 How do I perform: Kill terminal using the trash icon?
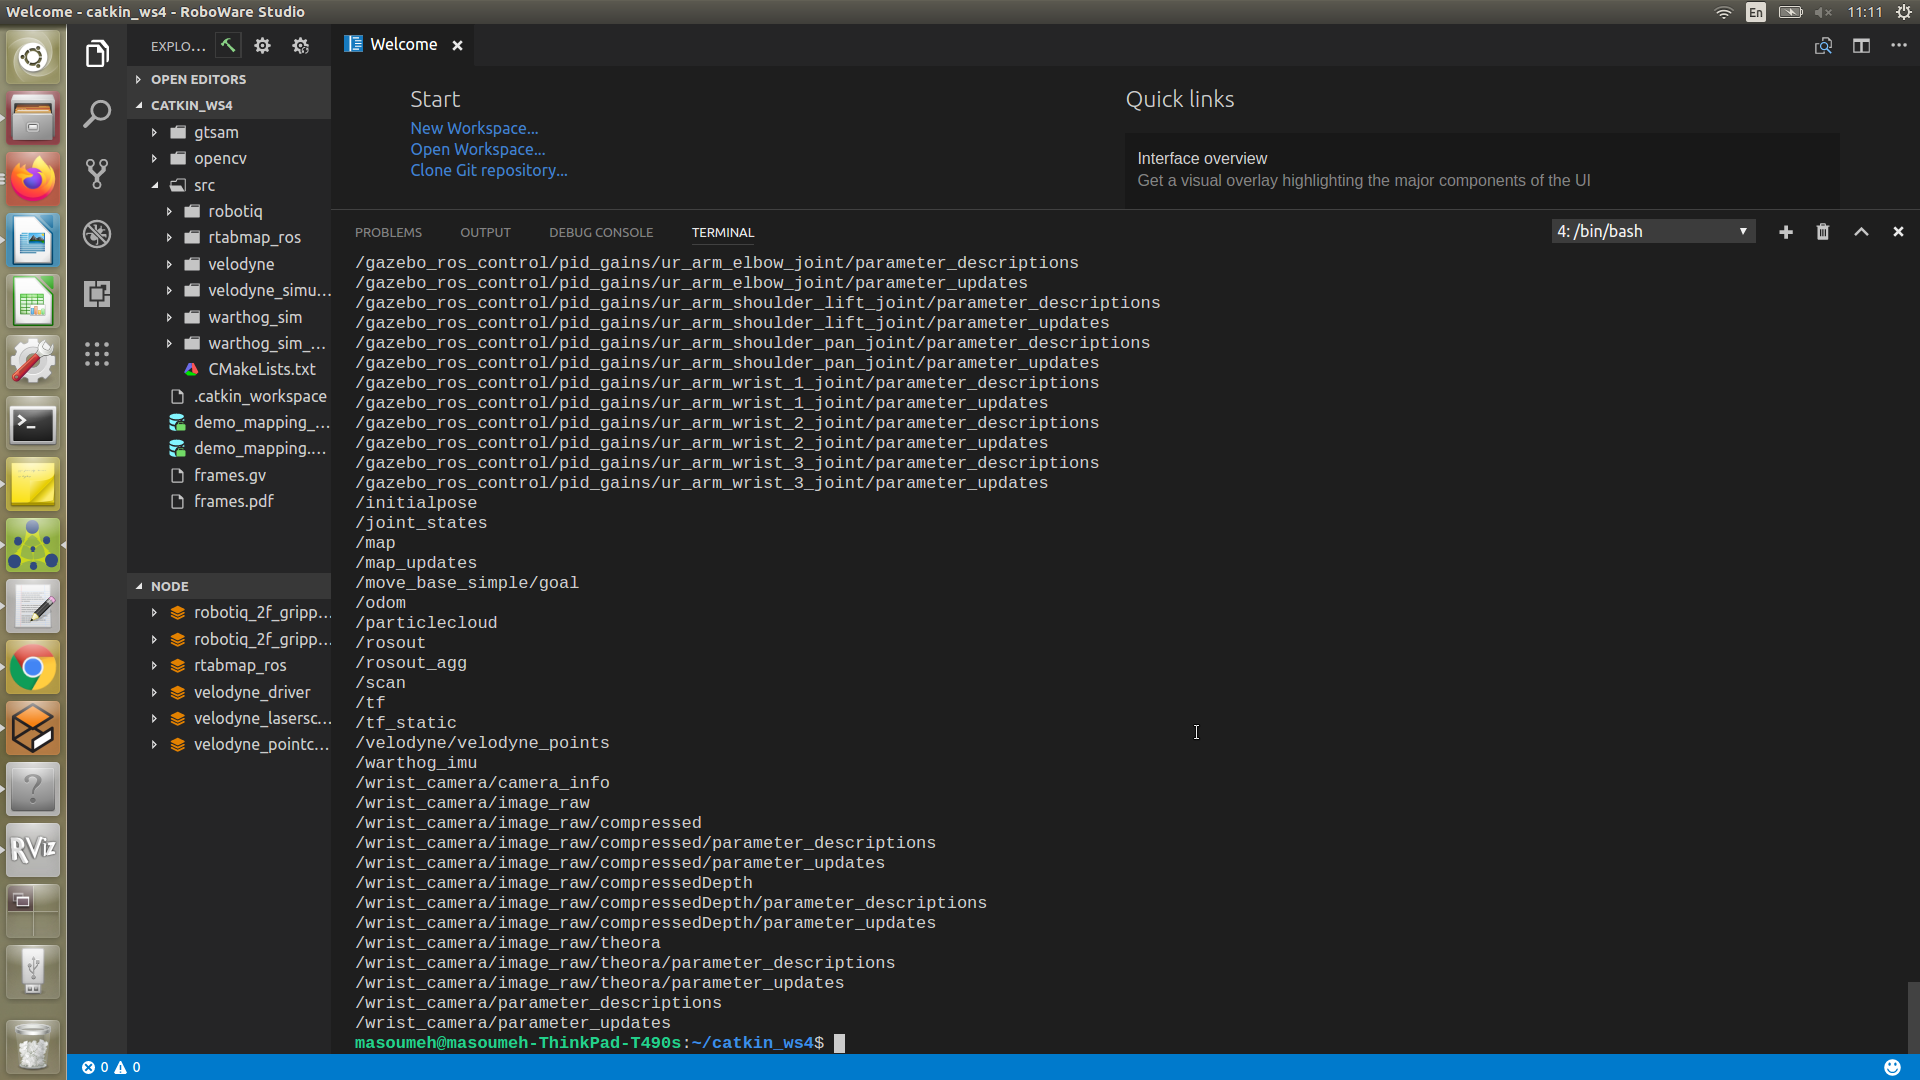(x=1823, y=232)
